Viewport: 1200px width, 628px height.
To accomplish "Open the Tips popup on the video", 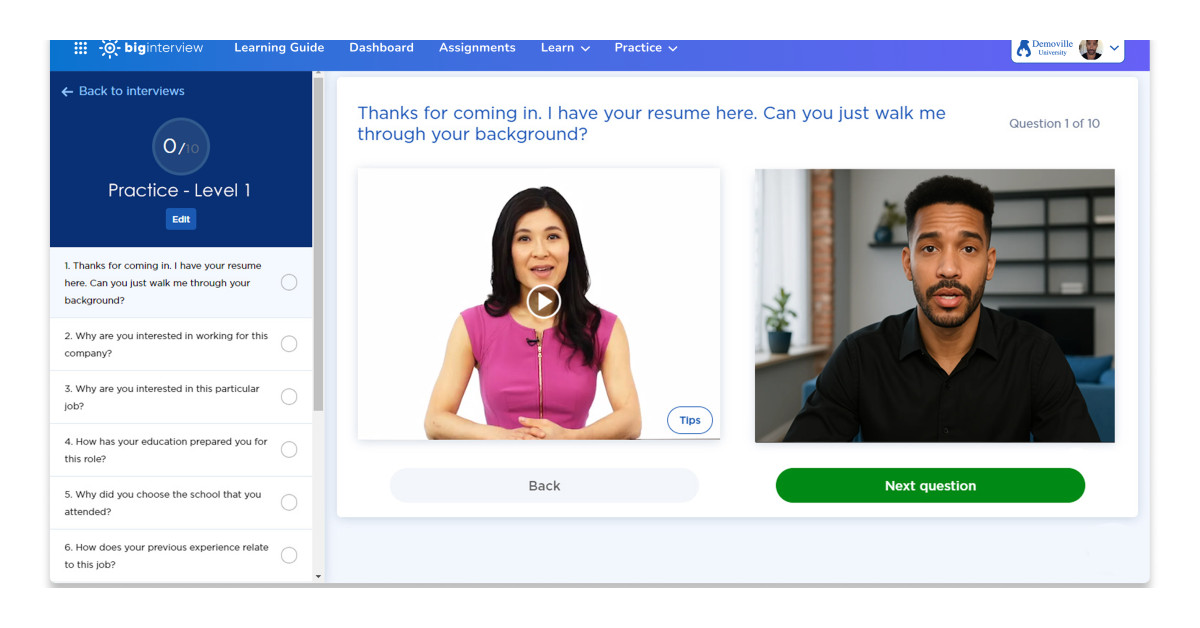I will [x=689, y=420].
